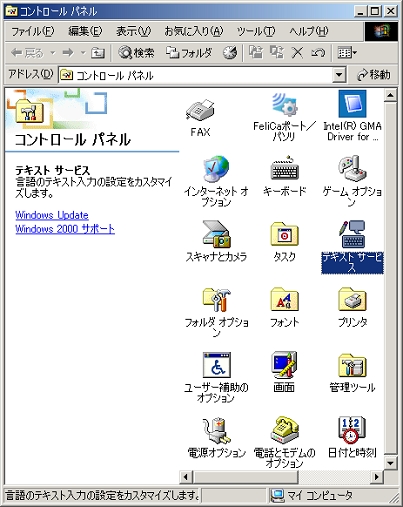
Task: Click the 戻る back button
Action: (x=27, y=53)
